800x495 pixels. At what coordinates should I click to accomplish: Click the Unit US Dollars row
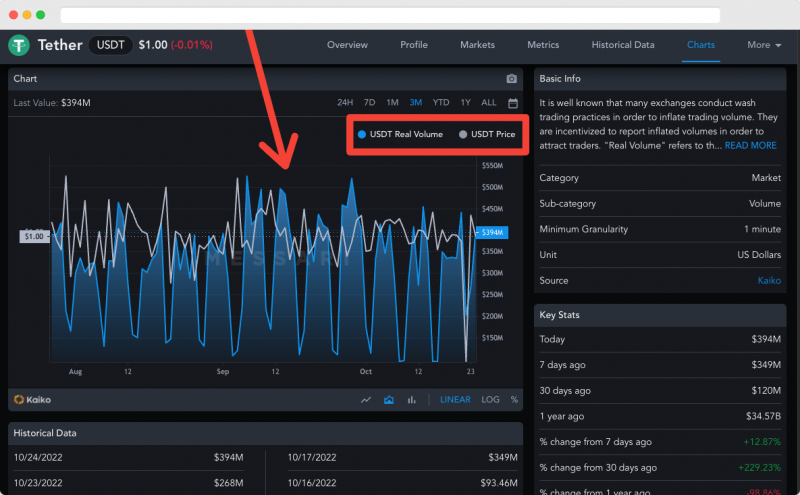pos(660,255)
